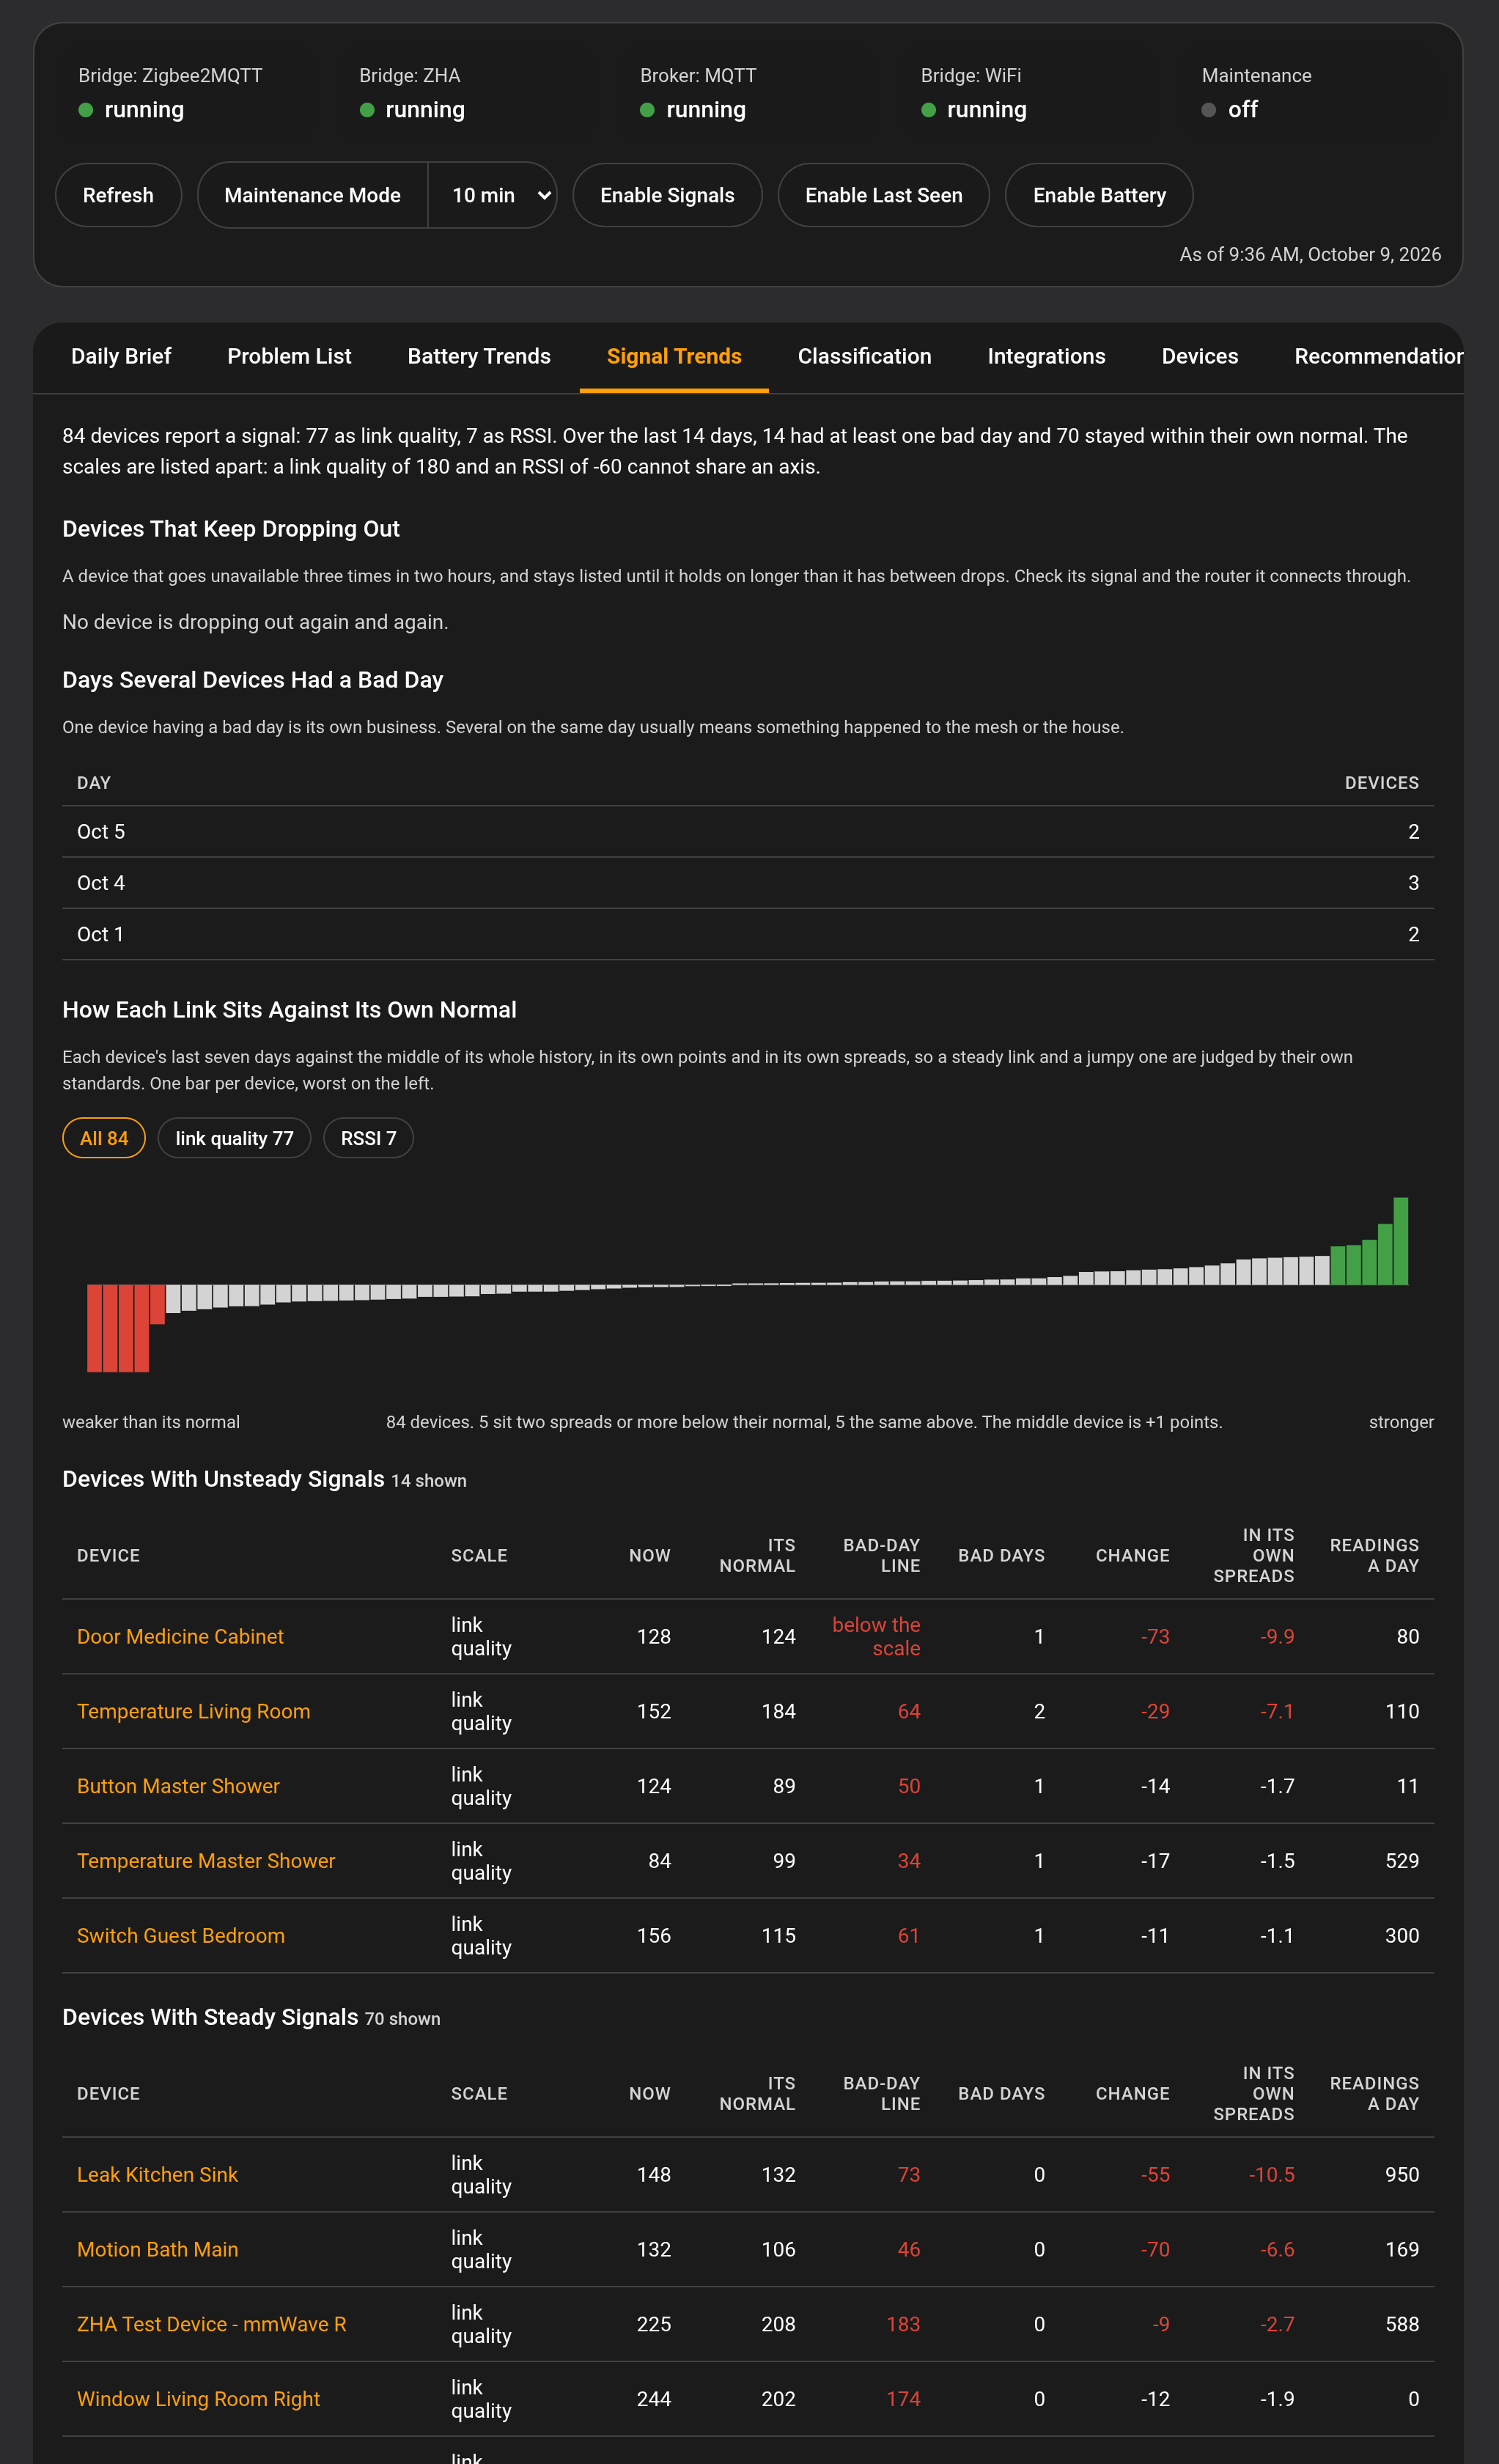Click the Broker: MQTT running status
Image resolution: width=1499 pixels, height=2464 pixels.
[692, 109]
